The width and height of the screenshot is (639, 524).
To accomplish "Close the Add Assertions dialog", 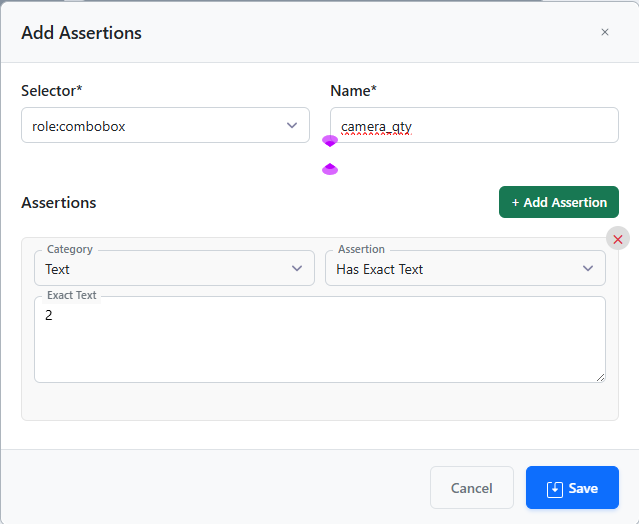I will click(604, 32).
